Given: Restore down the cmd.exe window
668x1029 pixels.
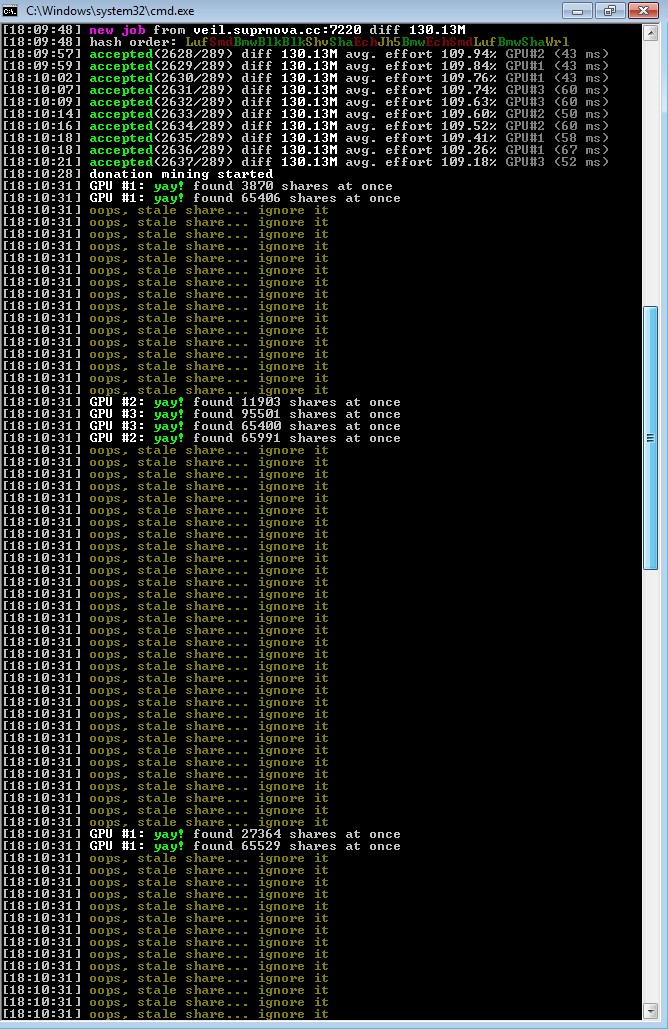Looking at the screenshot, I should [x=610, y=10].
